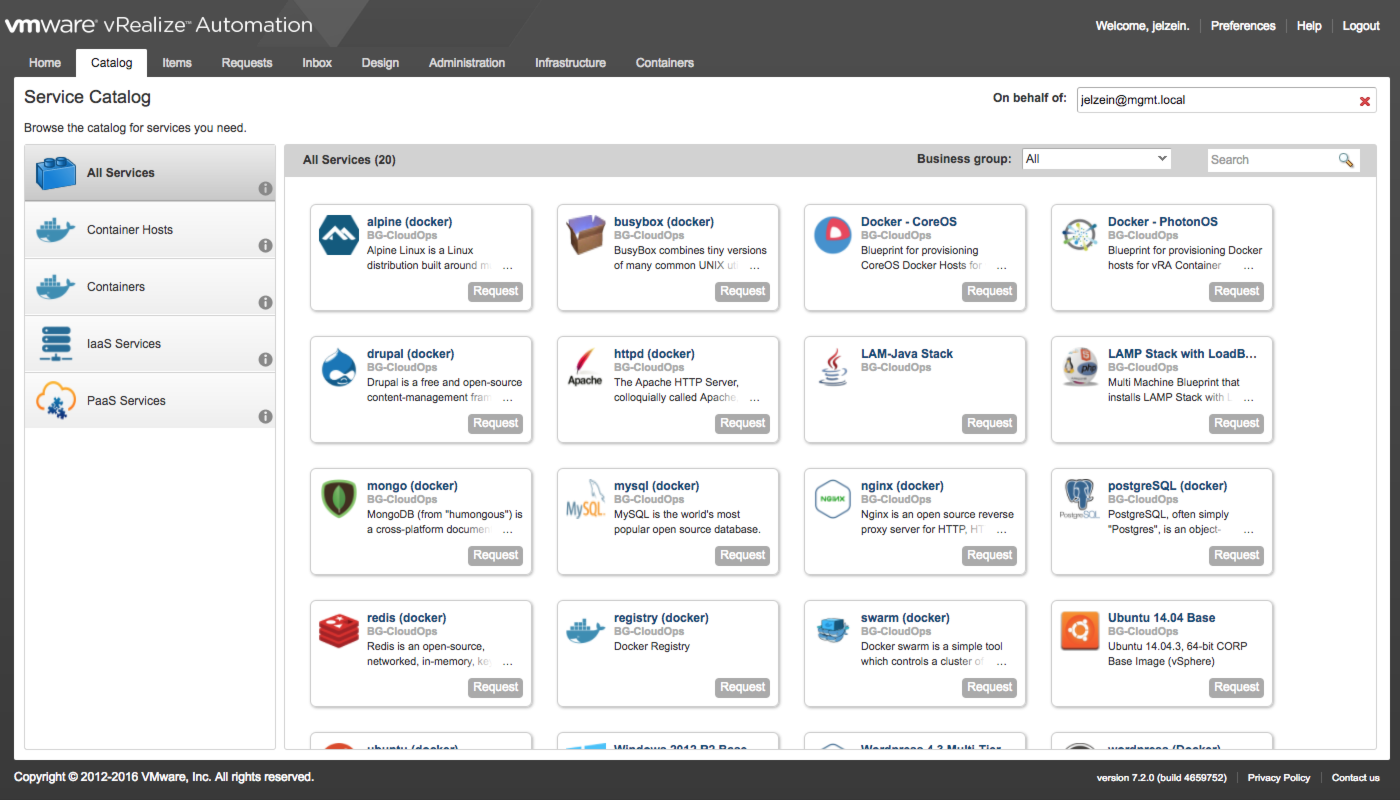The height and width of the screenshot is (800, 1400).
Task: Click info icon for Containers service
Action: (x=265, y=302)
